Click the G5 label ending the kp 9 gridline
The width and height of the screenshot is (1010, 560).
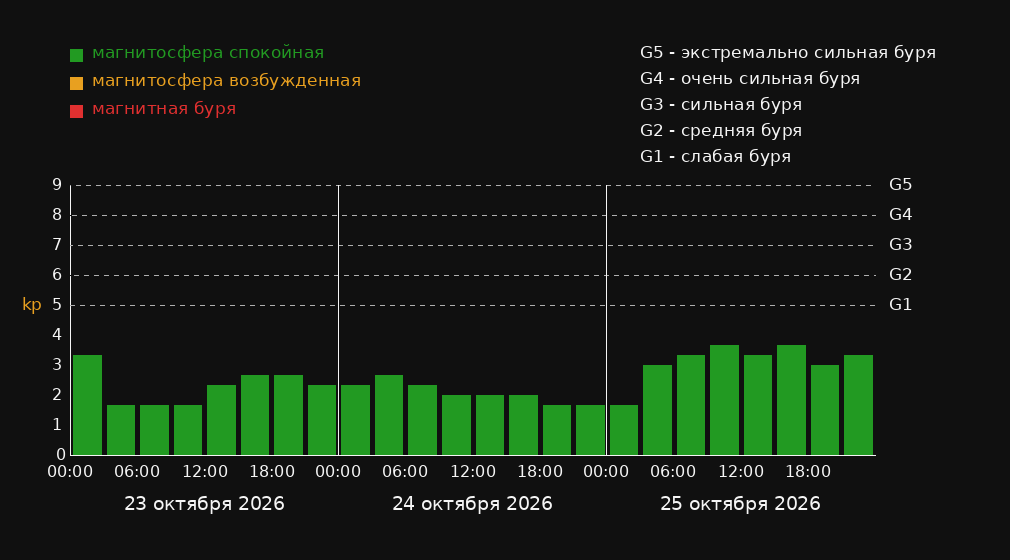point(900,185)
